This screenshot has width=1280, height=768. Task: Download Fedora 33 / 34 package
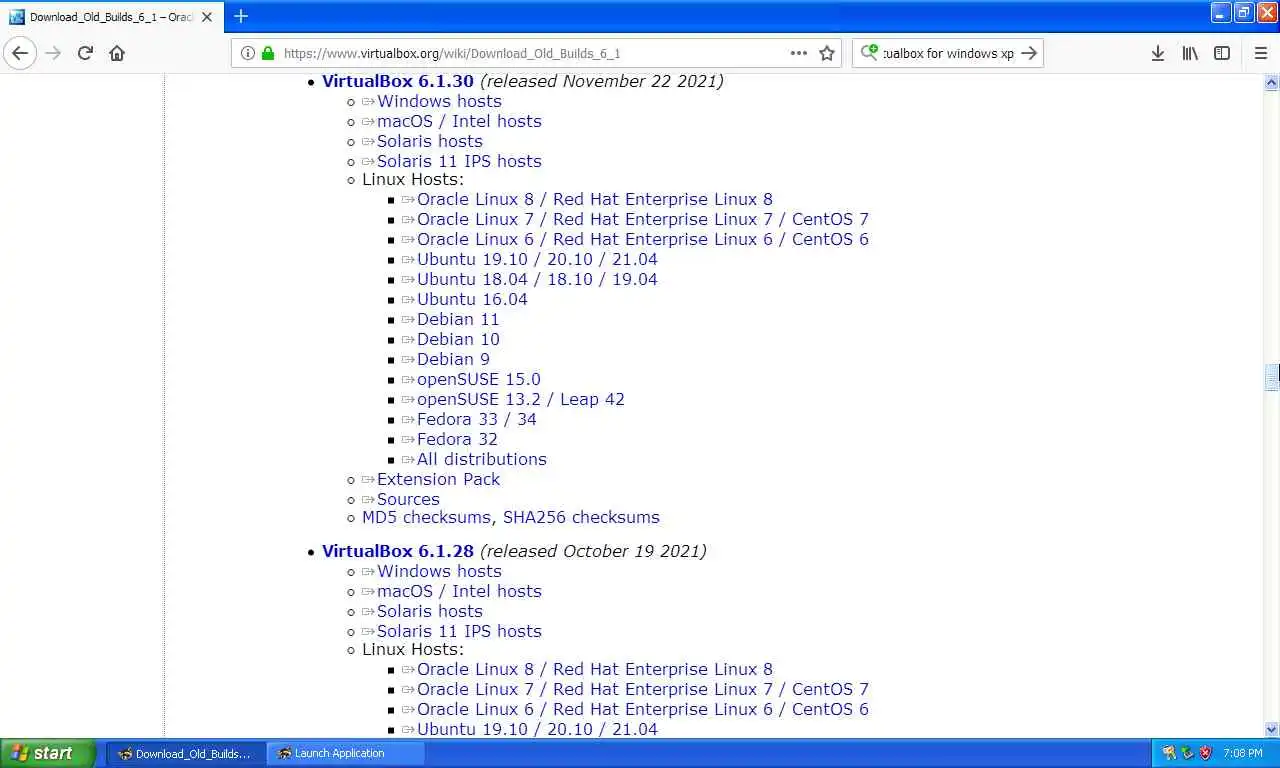point(477,419)
